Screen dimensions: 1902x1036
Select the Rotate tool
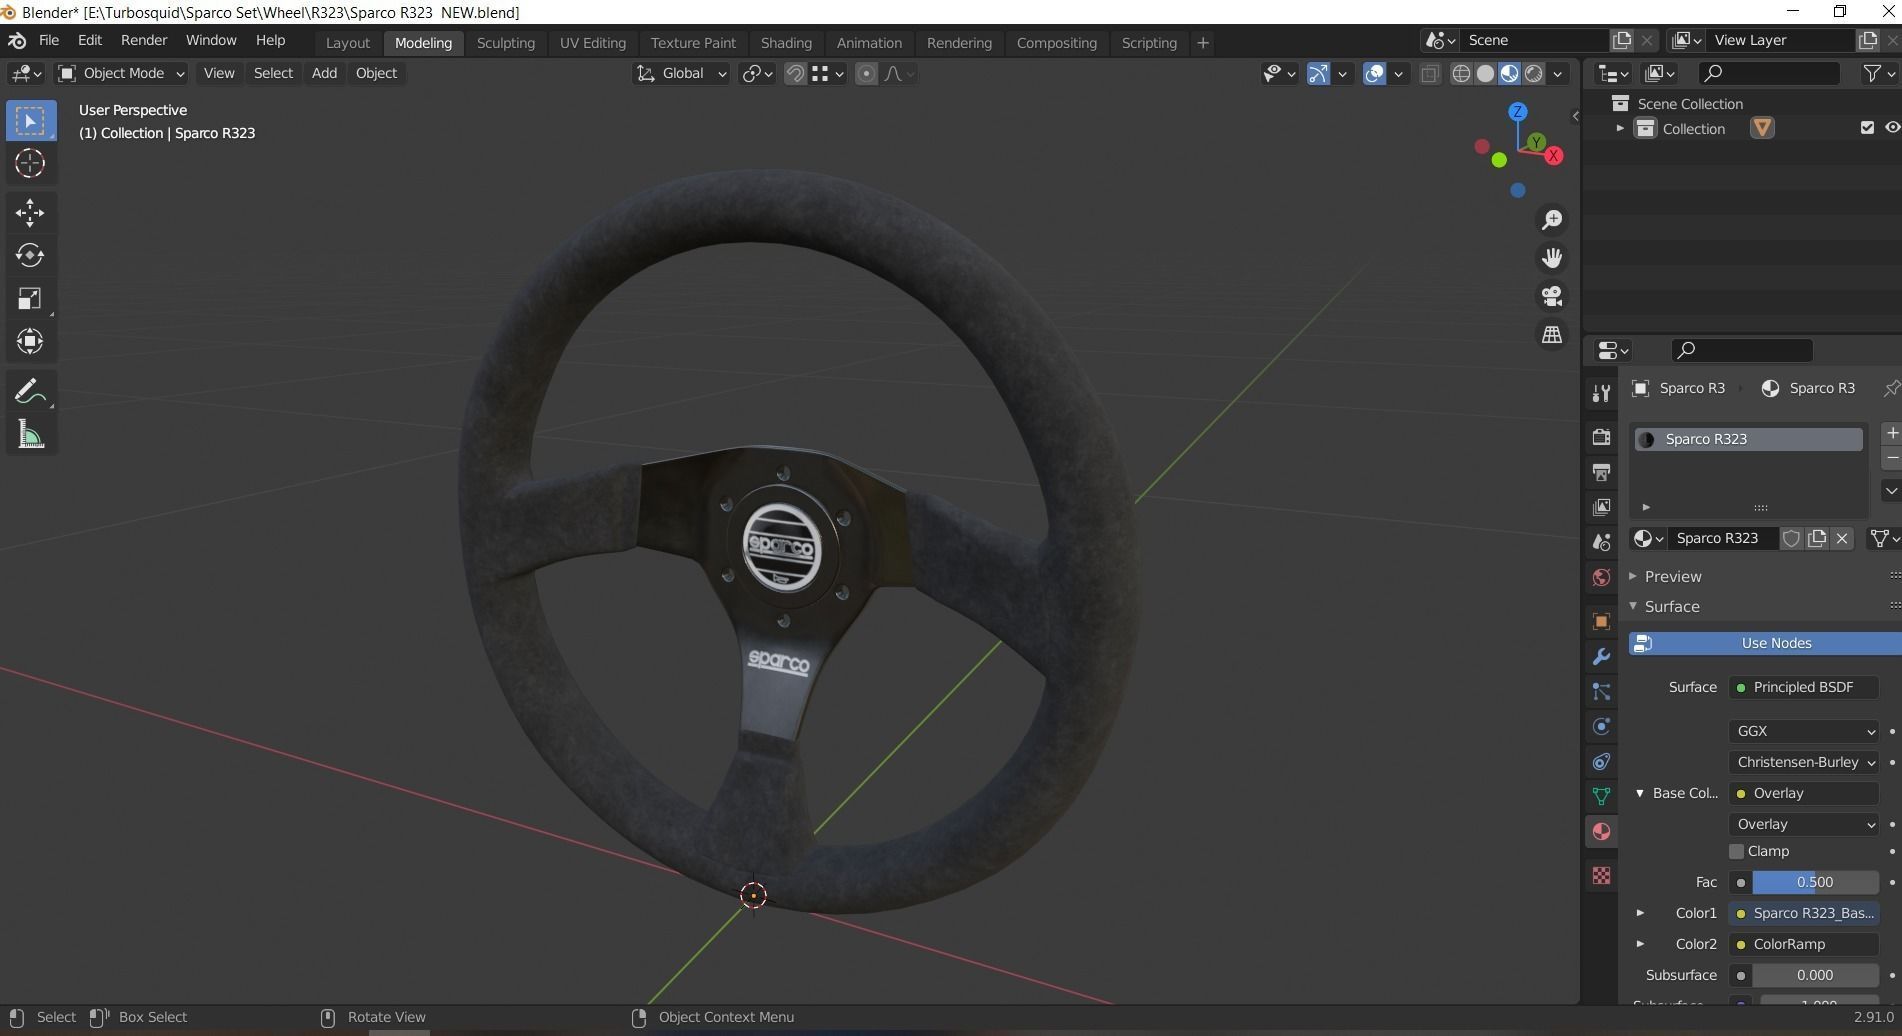pos(30,255)
